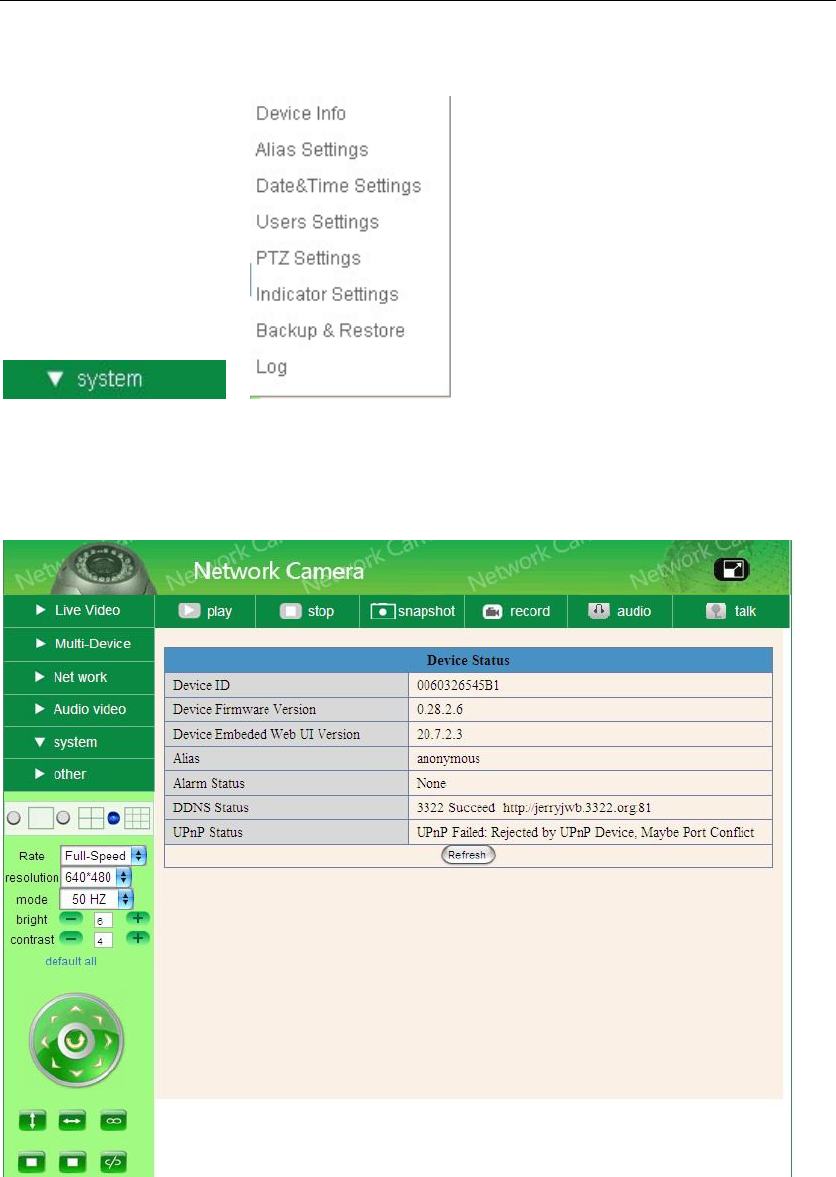Open the resolution 640*480 dropdown
The height and width of the screenshot is (1177, 836).
pyautogui.click(x=96, y=877)
